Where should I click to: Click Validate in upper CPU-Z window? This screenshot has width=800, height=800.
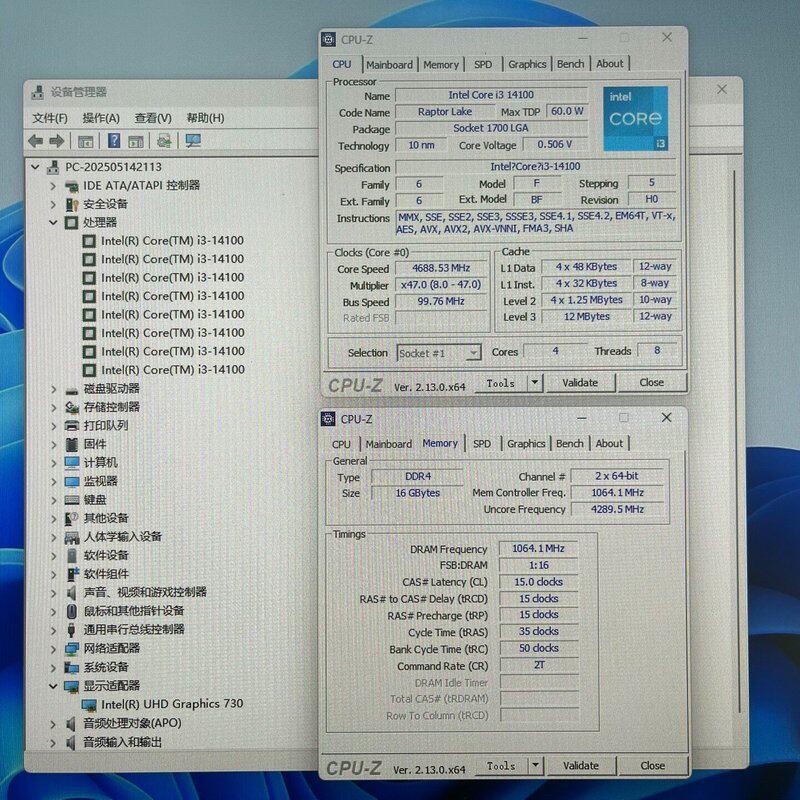pos(580,383)
